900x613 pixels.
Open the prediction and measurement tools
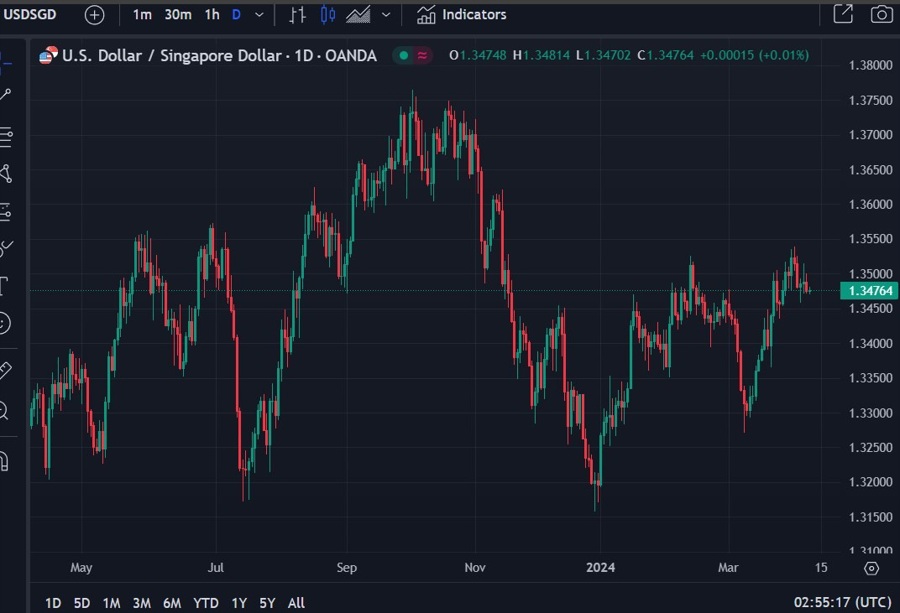(6, 212)
